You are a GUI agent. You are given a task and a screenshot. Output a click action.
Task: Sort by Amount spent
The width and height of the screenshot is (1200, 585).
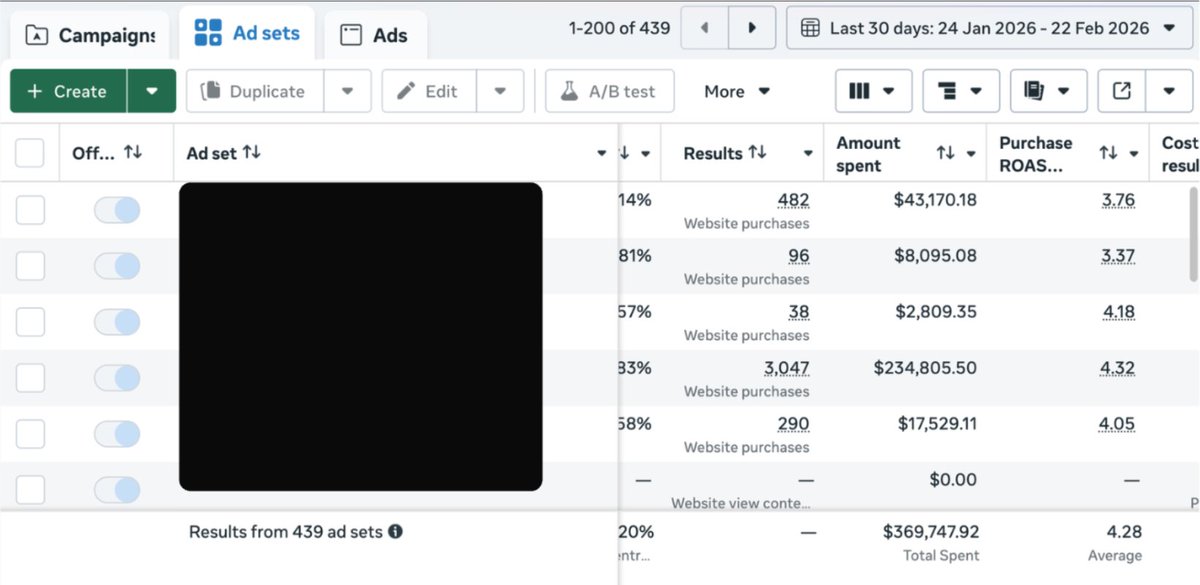click(x=945, y=153)
